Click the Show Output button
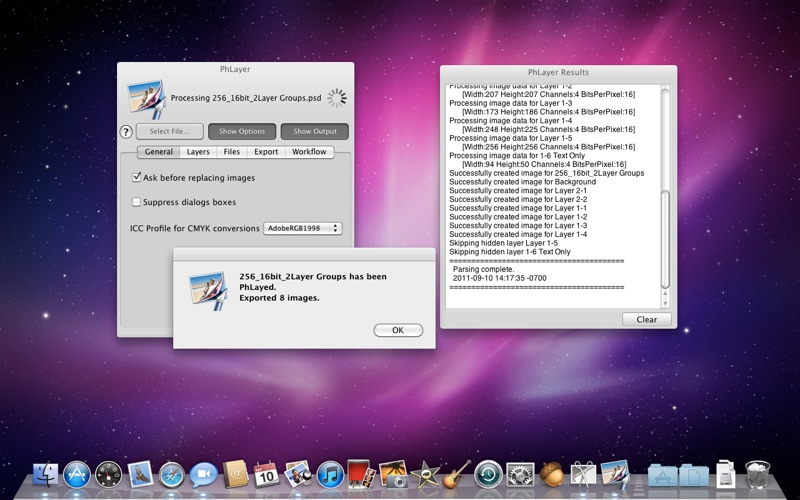 point(315,131)
